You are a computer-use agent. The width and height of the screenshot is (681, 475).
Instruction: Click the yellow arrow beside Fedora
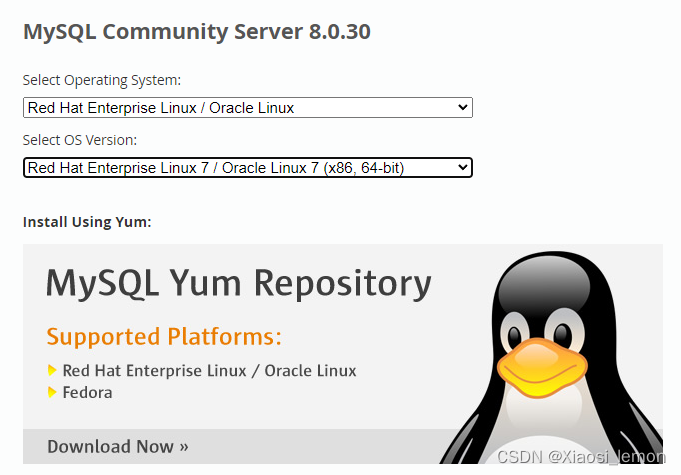[x=52, y=393]
